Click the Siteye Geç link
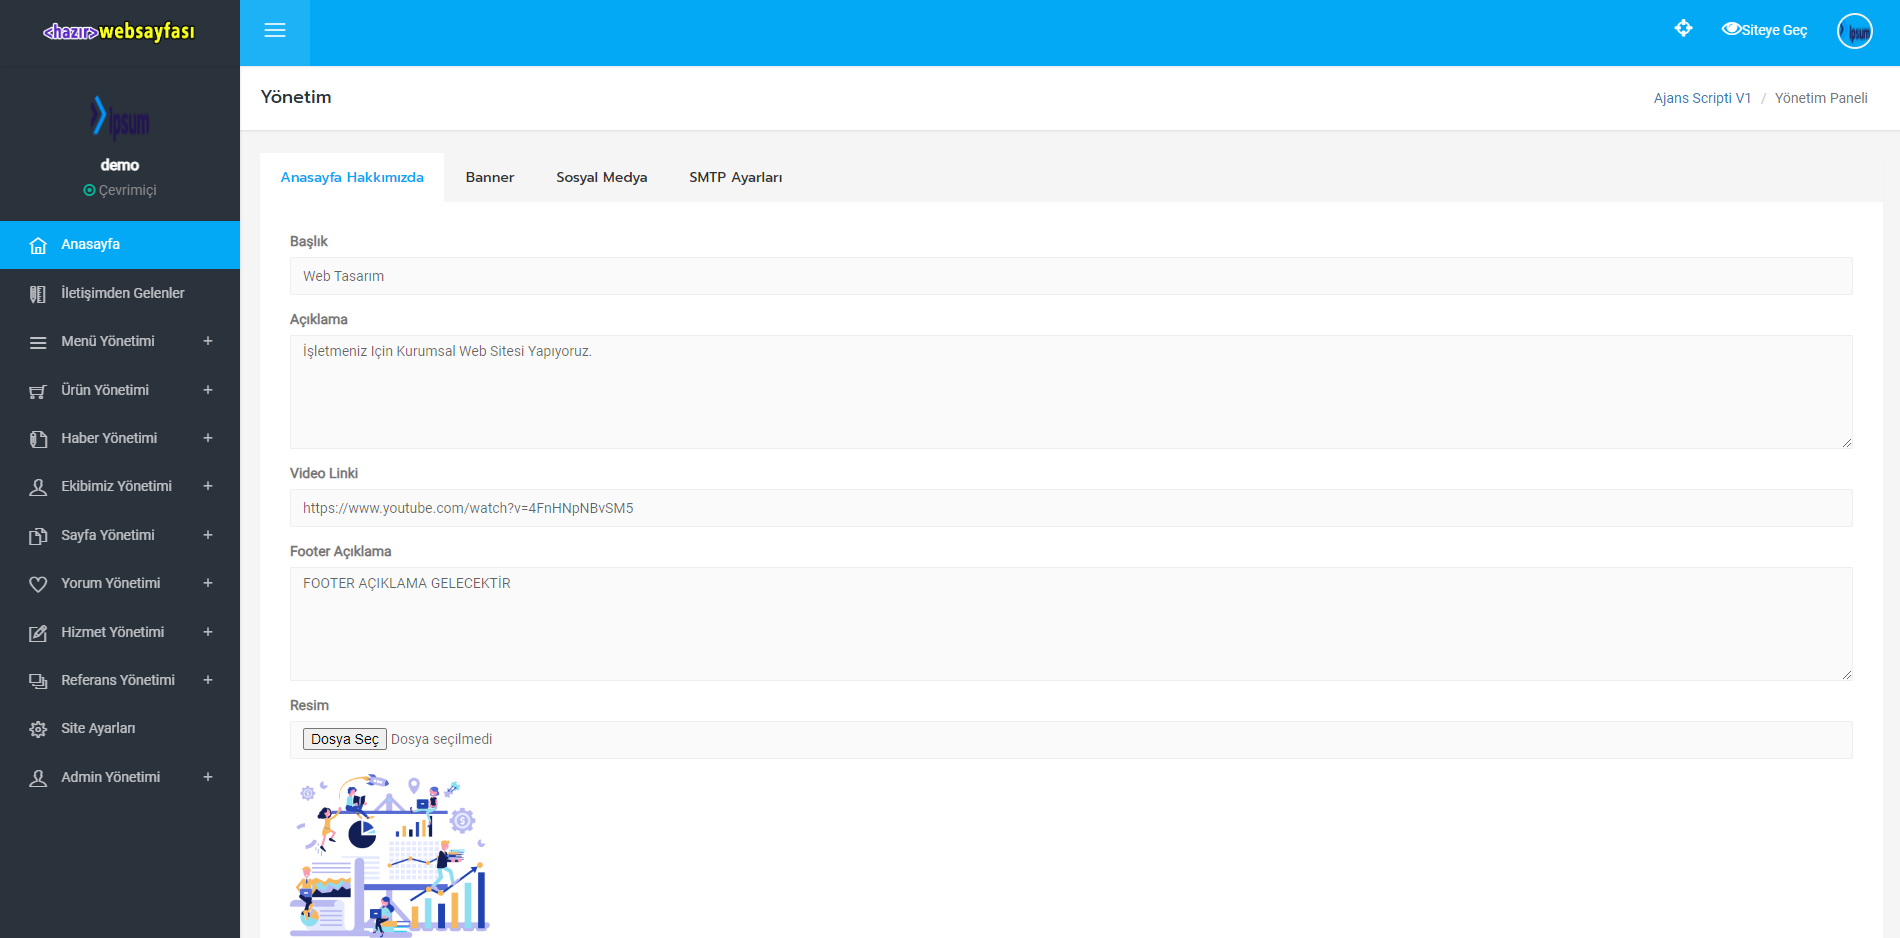This screenshot has height=938, width=1900. (1765, 30)
